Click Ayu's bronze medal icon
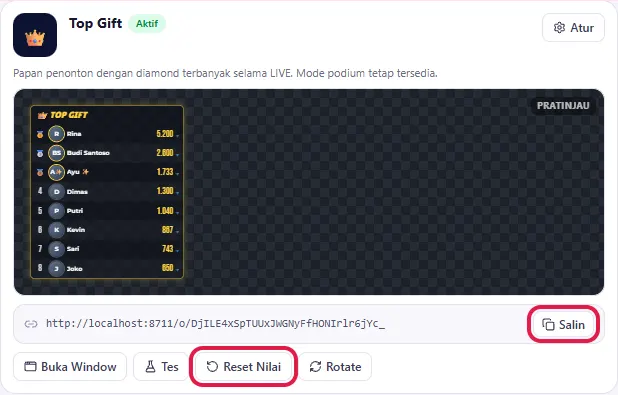 tap(40, 172)
